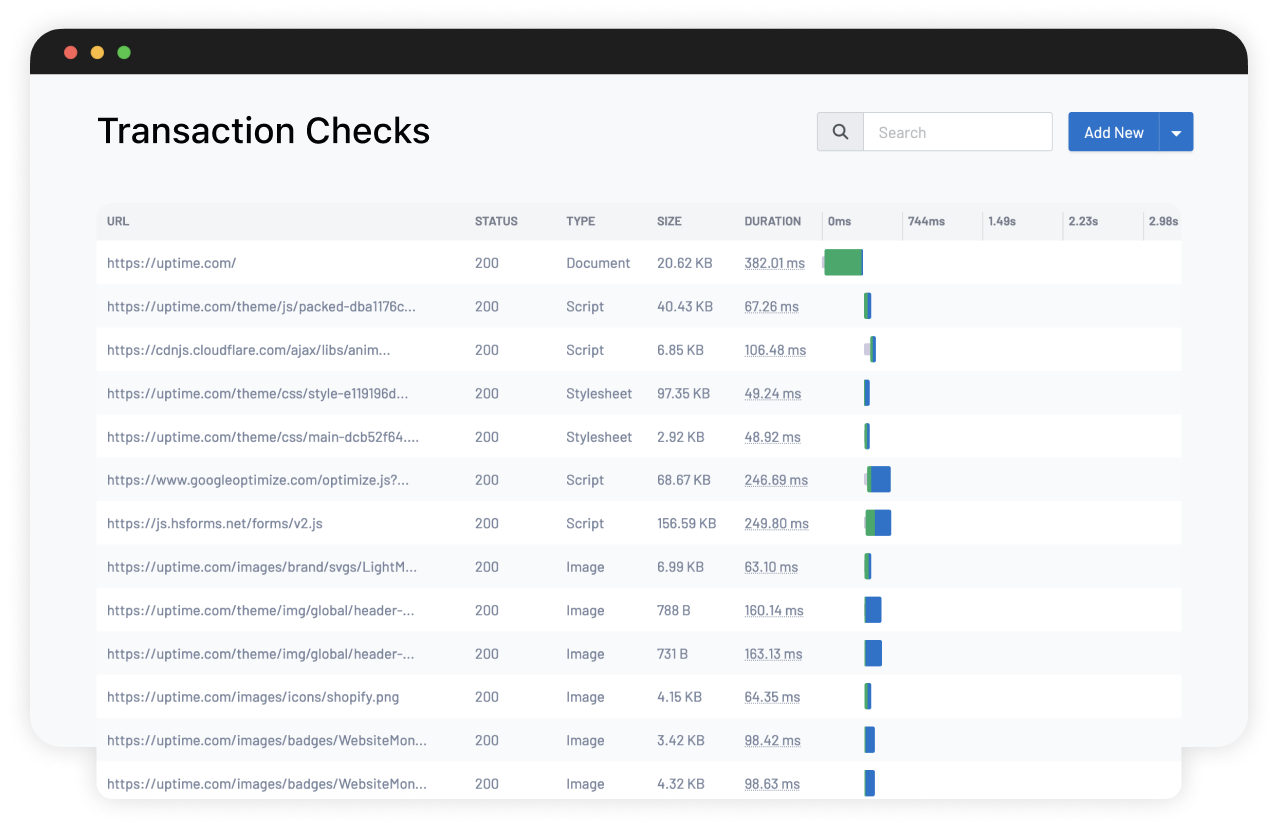Sort by the URL column header
Viewport: 1286px width, 830px height.
[118, 221]
